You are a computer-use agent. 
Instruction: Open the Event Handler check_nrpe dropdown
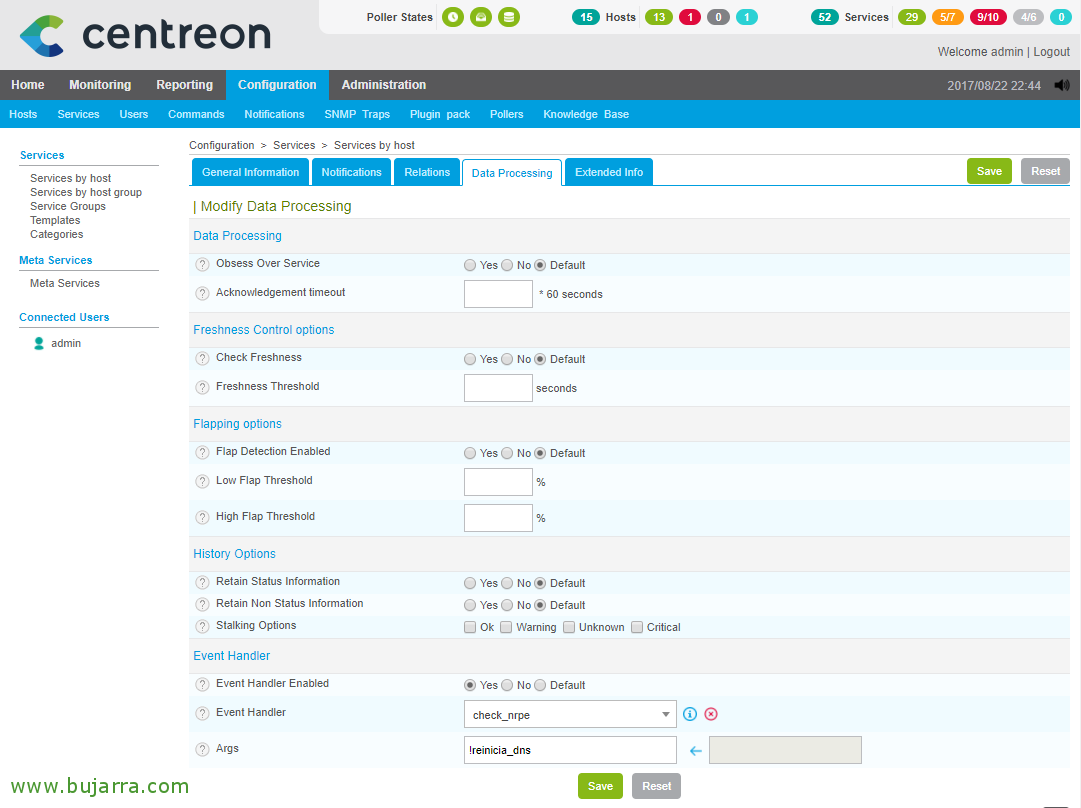(570, 714)
